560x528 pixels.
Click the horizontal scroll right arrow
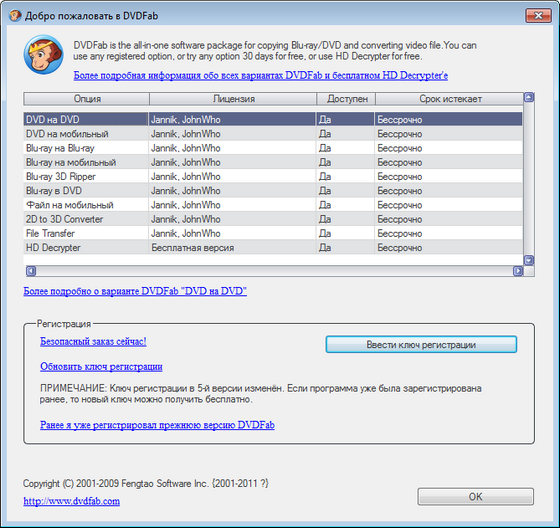(518, 271)
